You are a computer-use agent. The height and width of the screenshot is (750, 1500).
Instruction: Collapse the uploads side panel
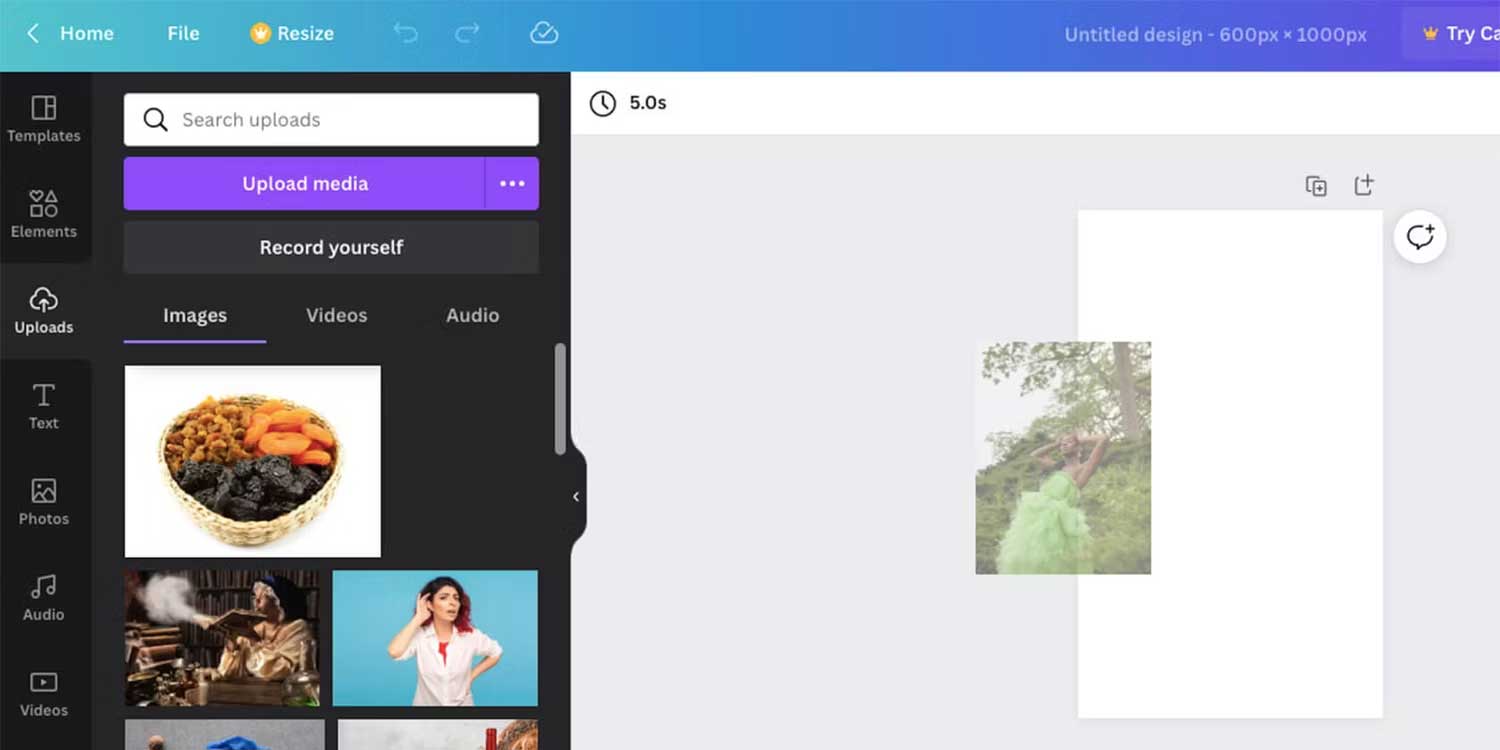[575, 496]
